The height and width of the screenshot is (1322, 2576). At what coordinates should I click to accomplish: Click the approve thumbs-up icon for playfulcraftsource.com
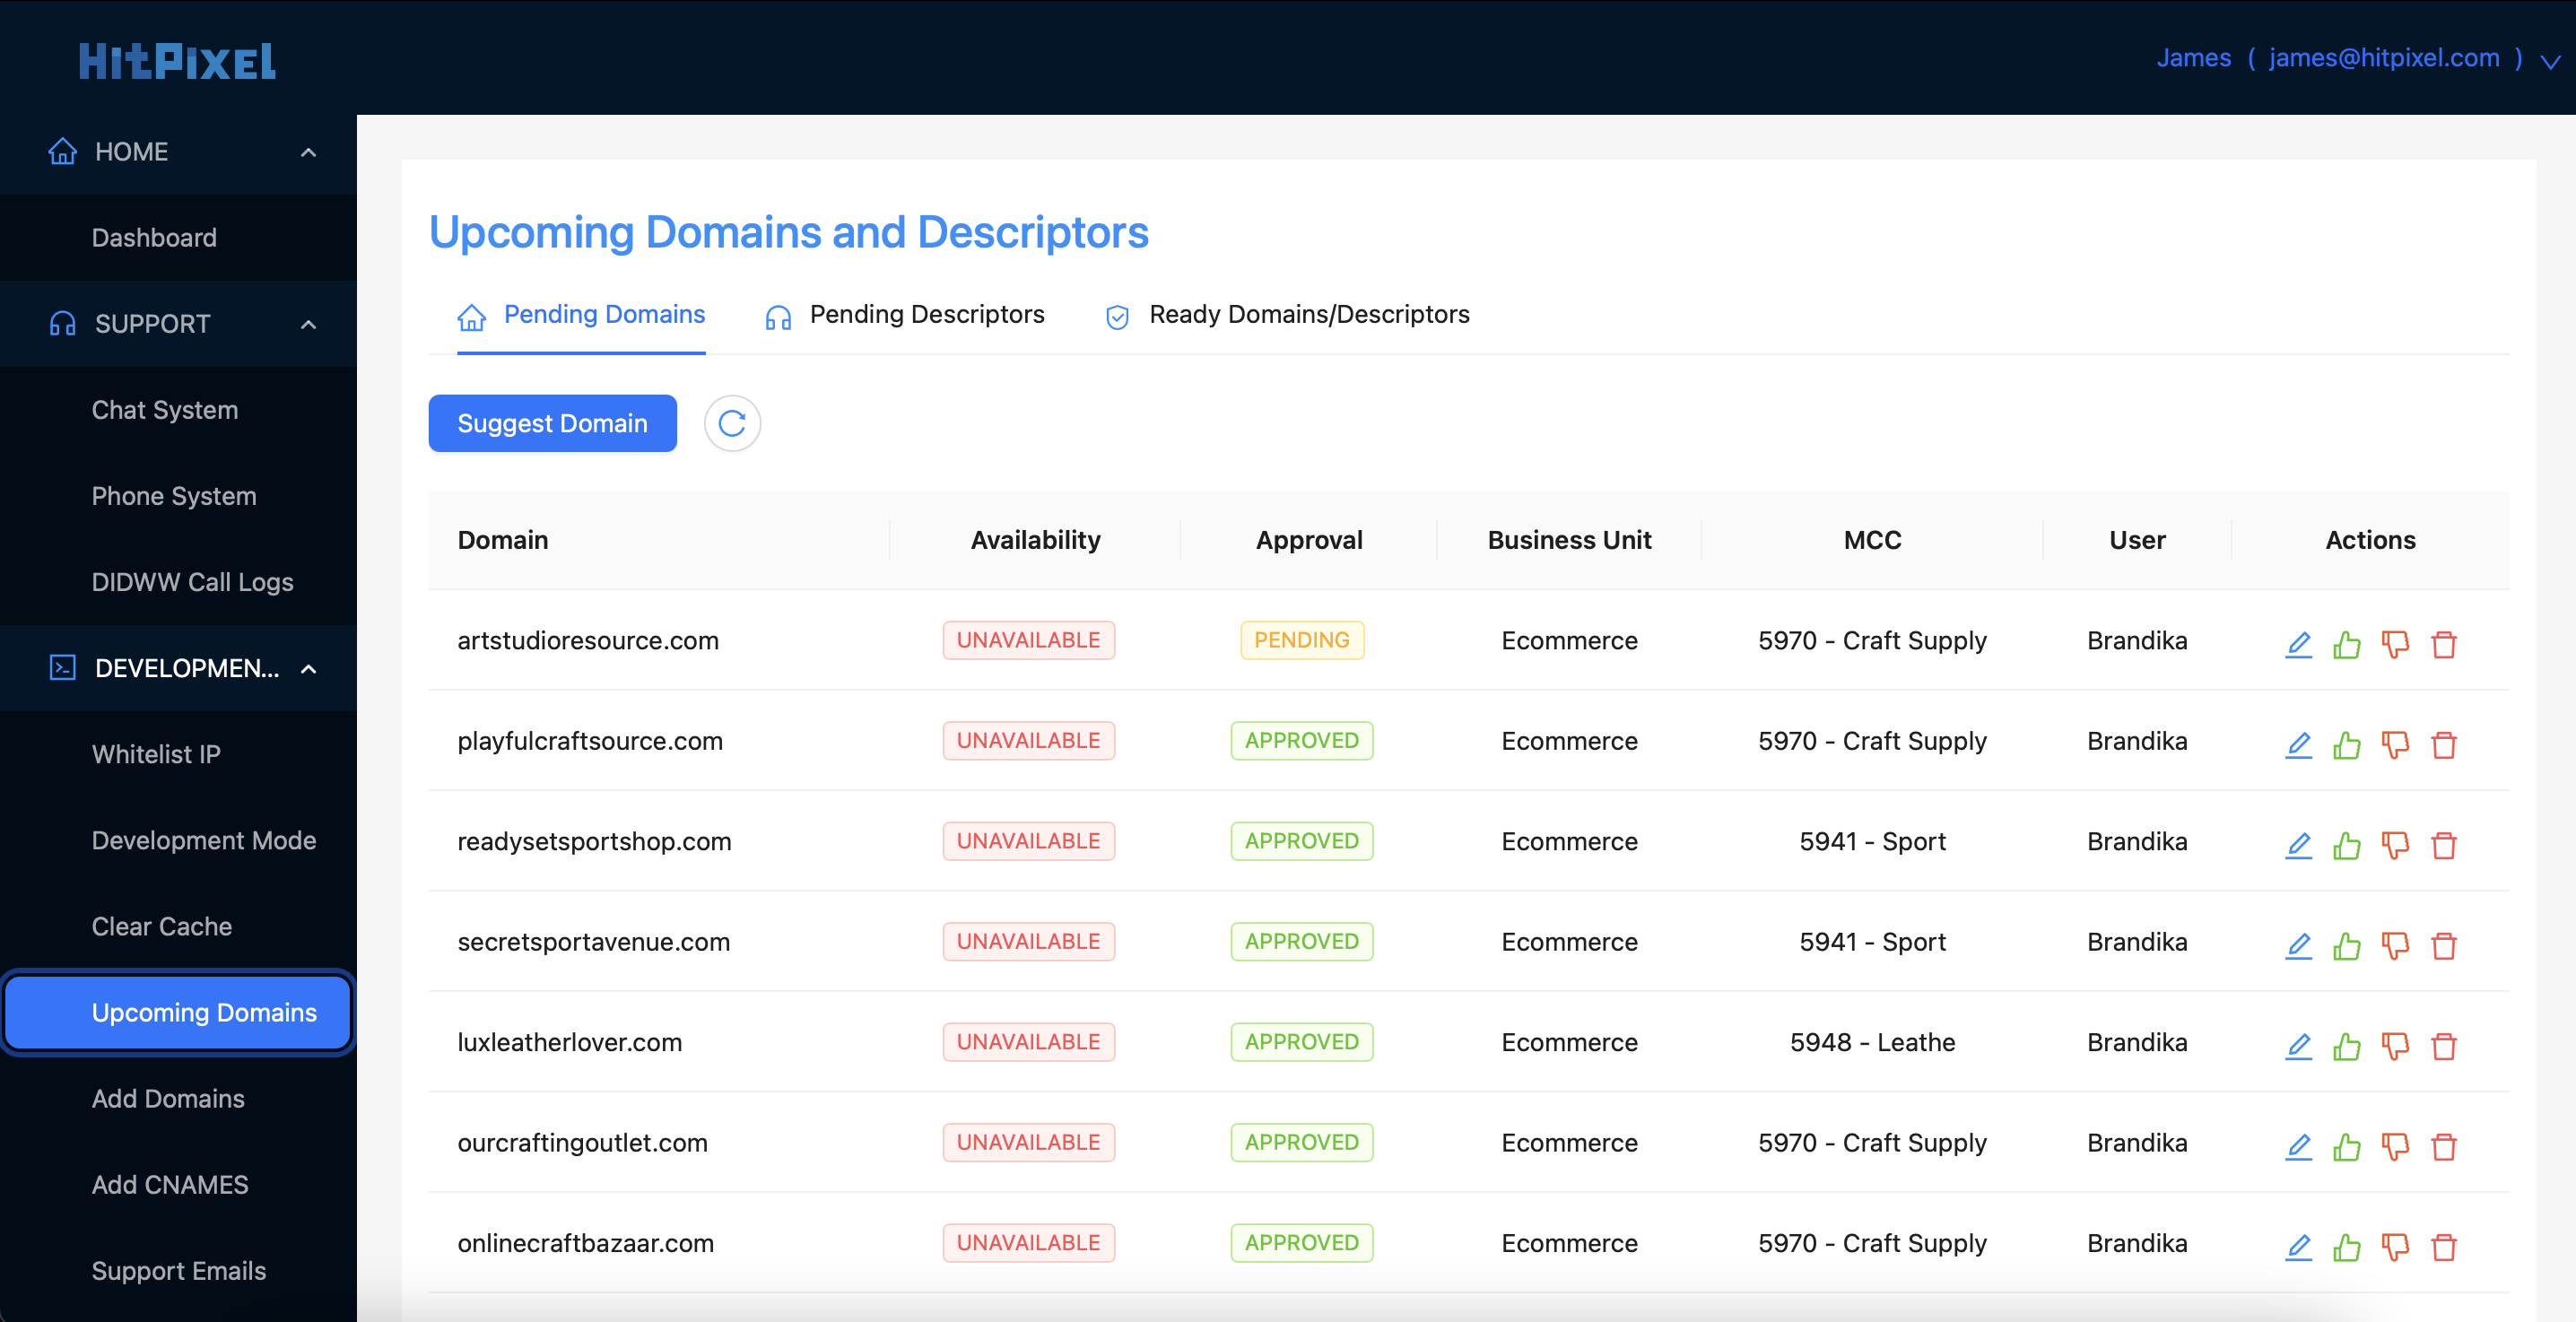click(x=2348, y=742)
